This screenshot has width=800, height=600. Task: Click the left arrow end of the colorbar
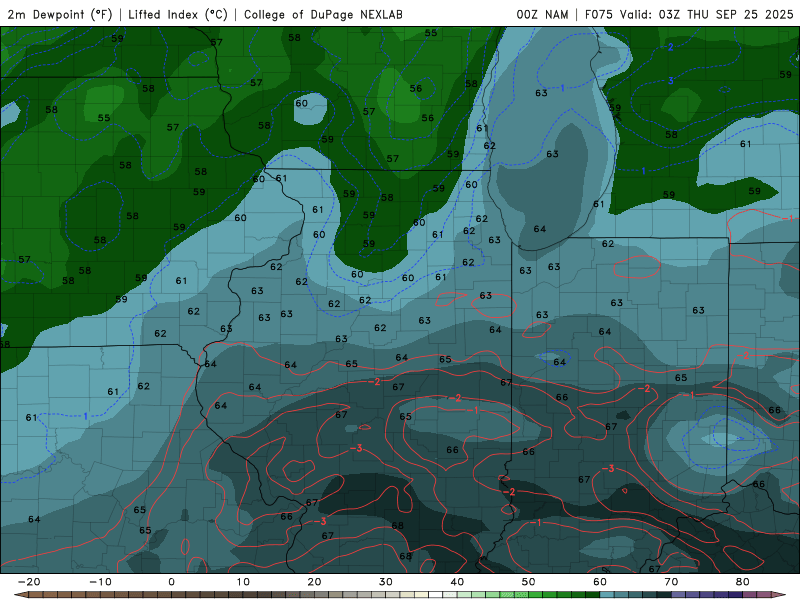point(20,595)
